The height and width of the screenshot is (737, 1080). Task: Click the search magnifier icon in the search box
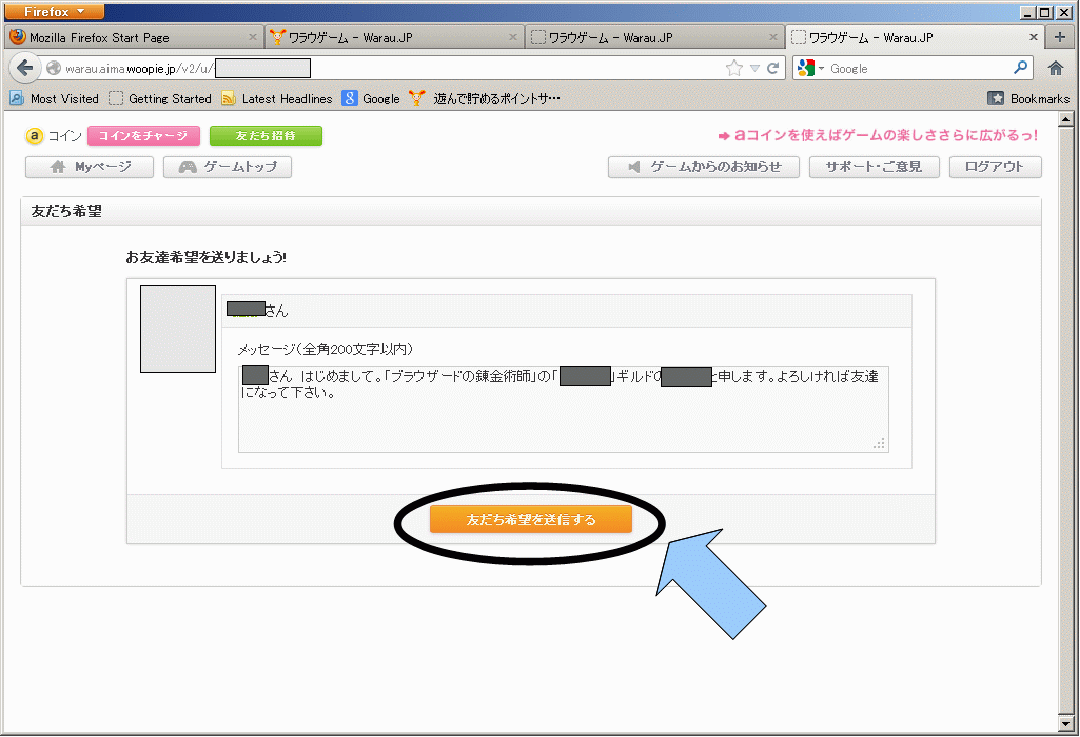[x=1020, y=68]
